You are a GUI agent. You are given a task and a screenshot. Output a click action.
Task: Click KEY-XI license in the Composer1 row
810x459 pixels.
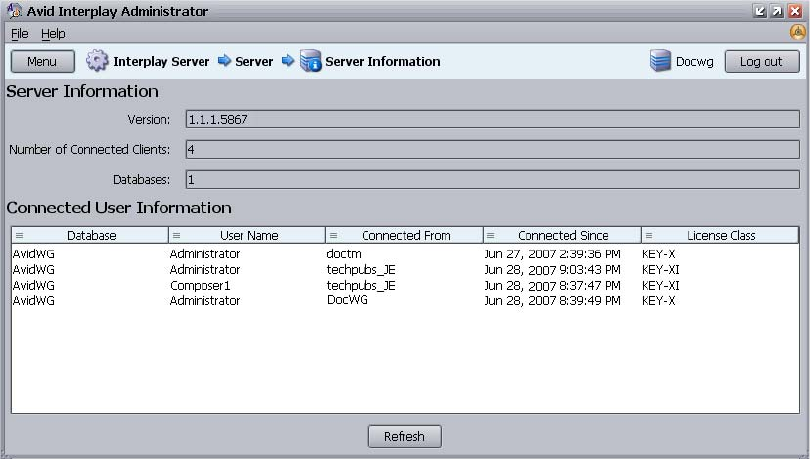661,286
